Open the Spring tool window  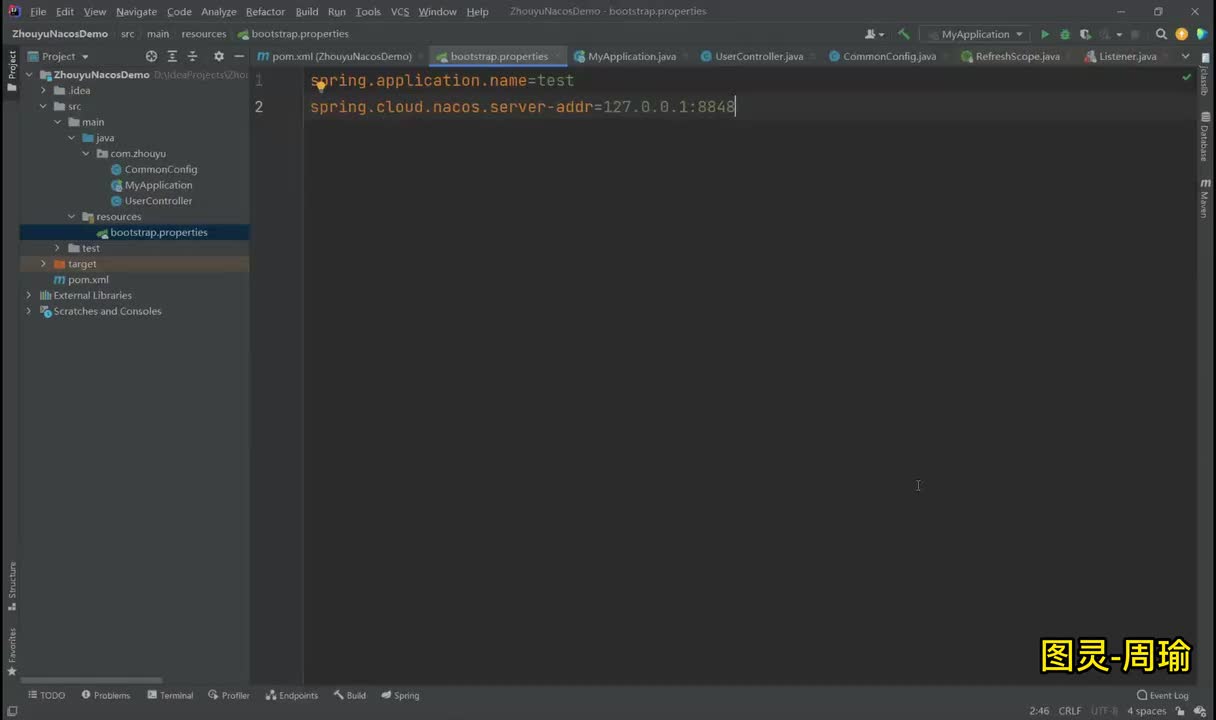click(400, 696)
